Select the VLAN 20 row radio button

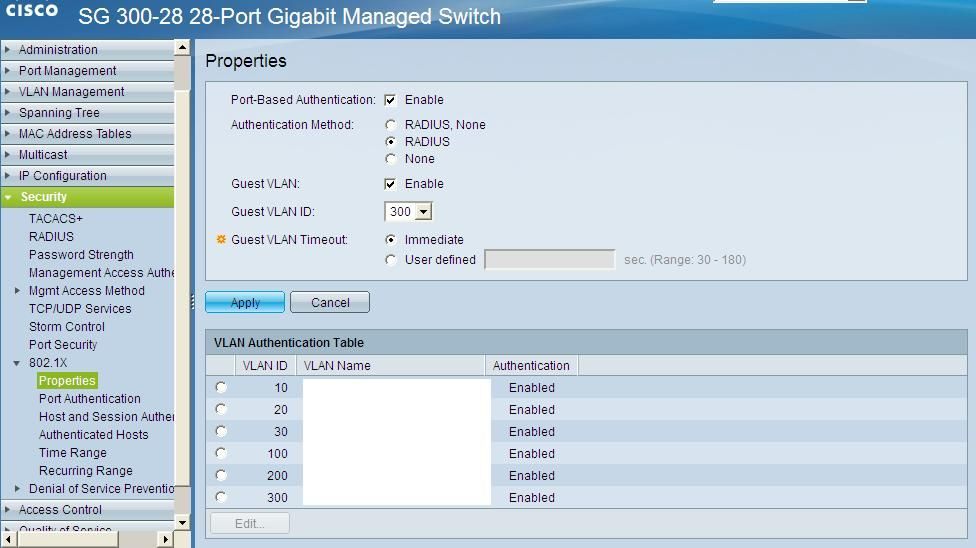tap(221, 409)
